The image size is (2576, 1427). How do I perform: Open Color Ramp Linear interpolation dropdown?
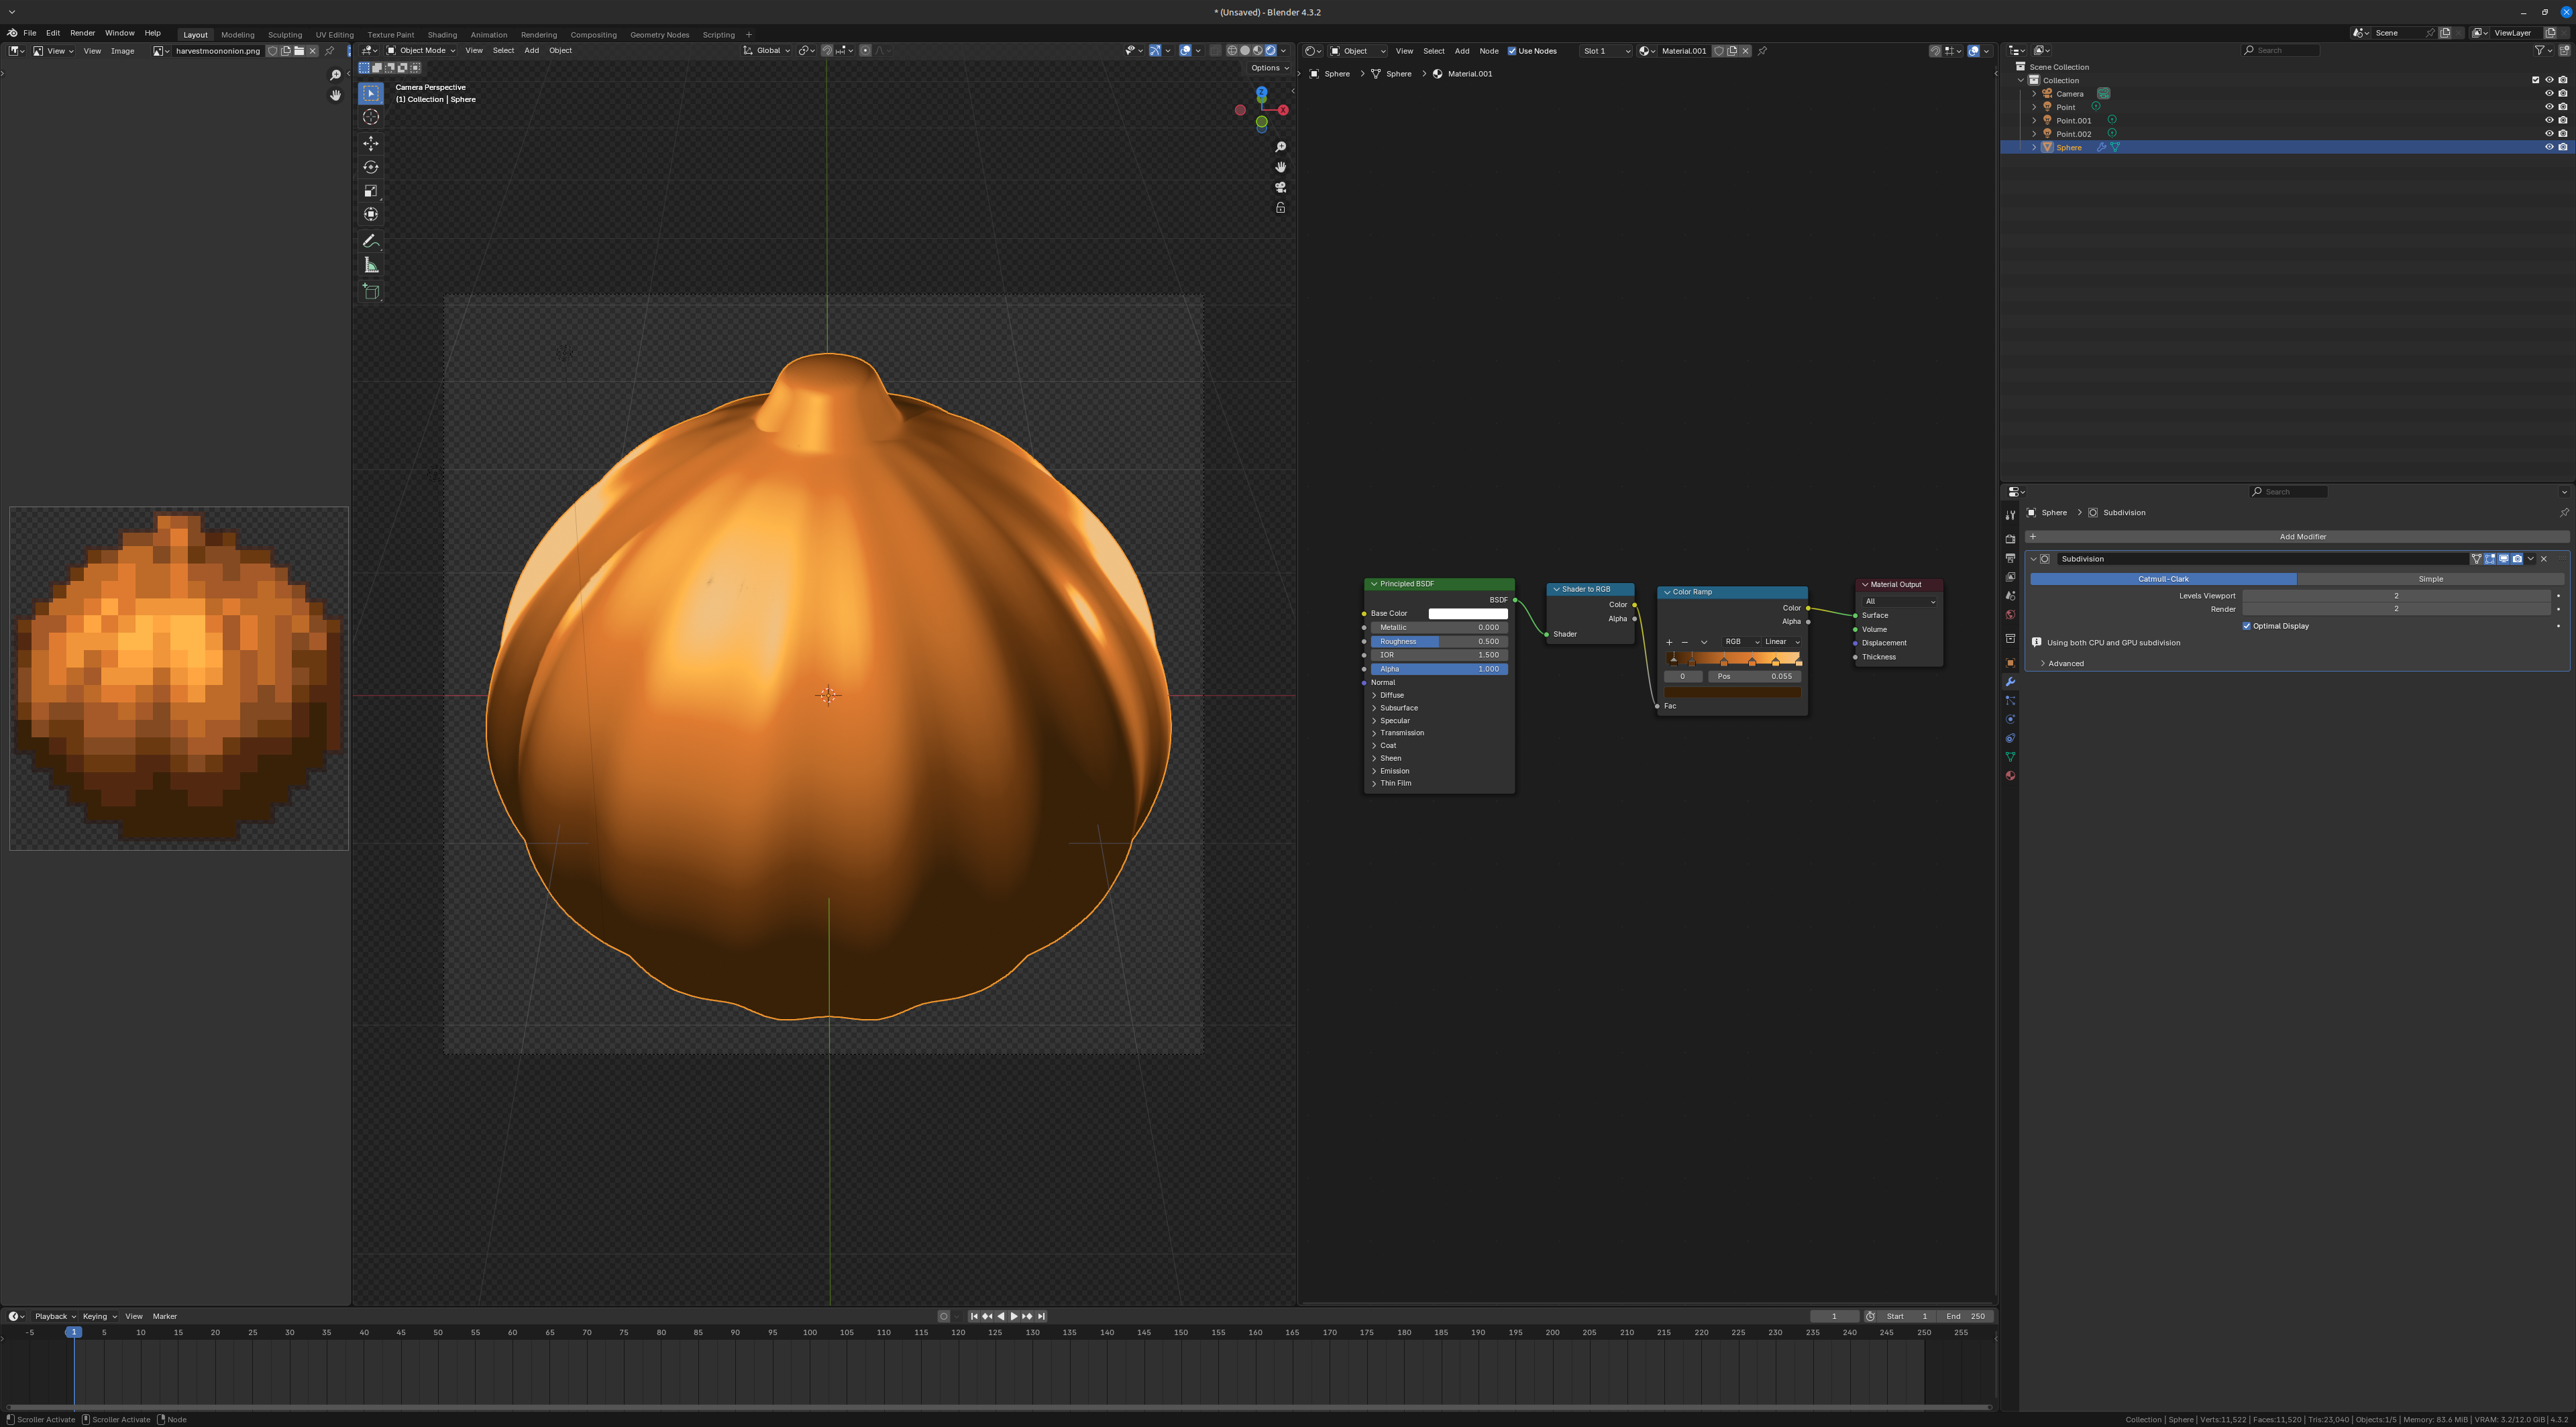(x=1782, y=642)
